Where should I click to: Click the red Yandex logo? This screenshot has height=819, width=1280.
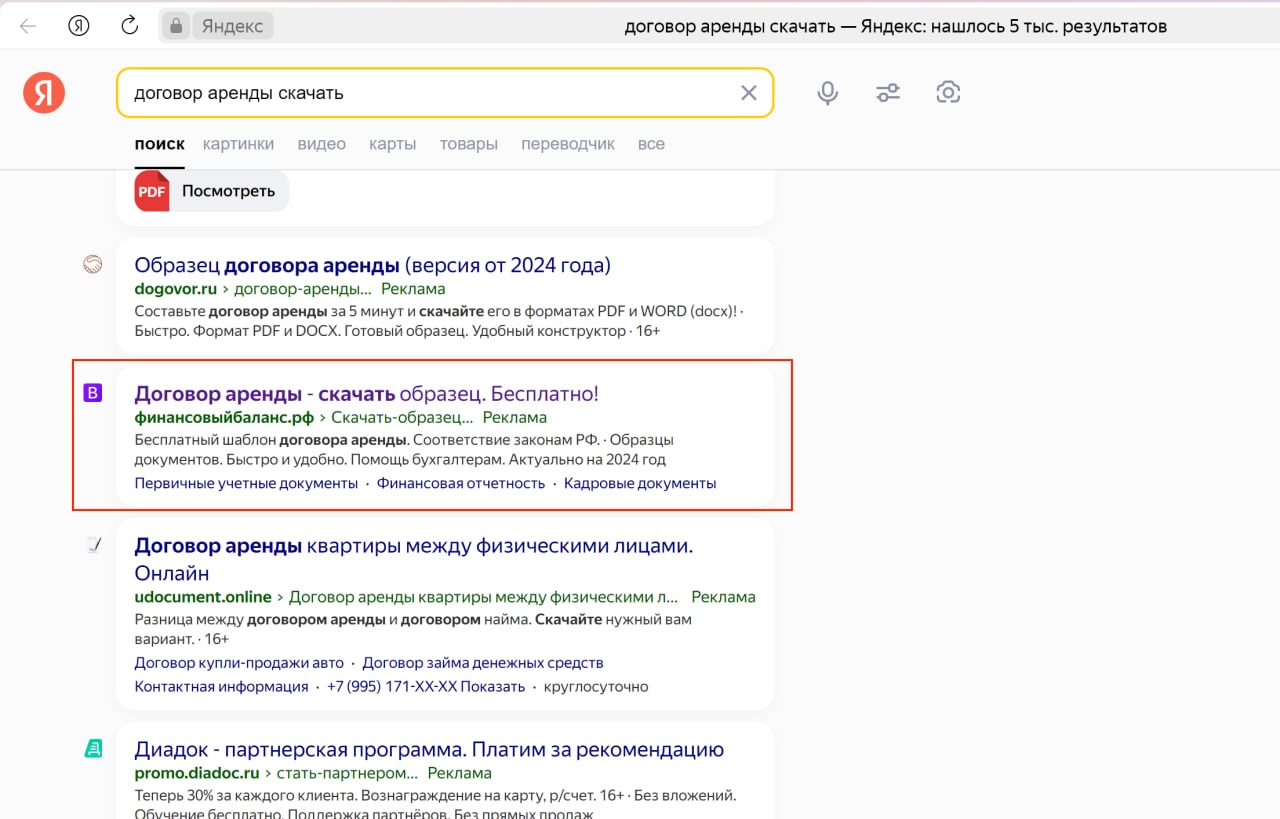44,93
